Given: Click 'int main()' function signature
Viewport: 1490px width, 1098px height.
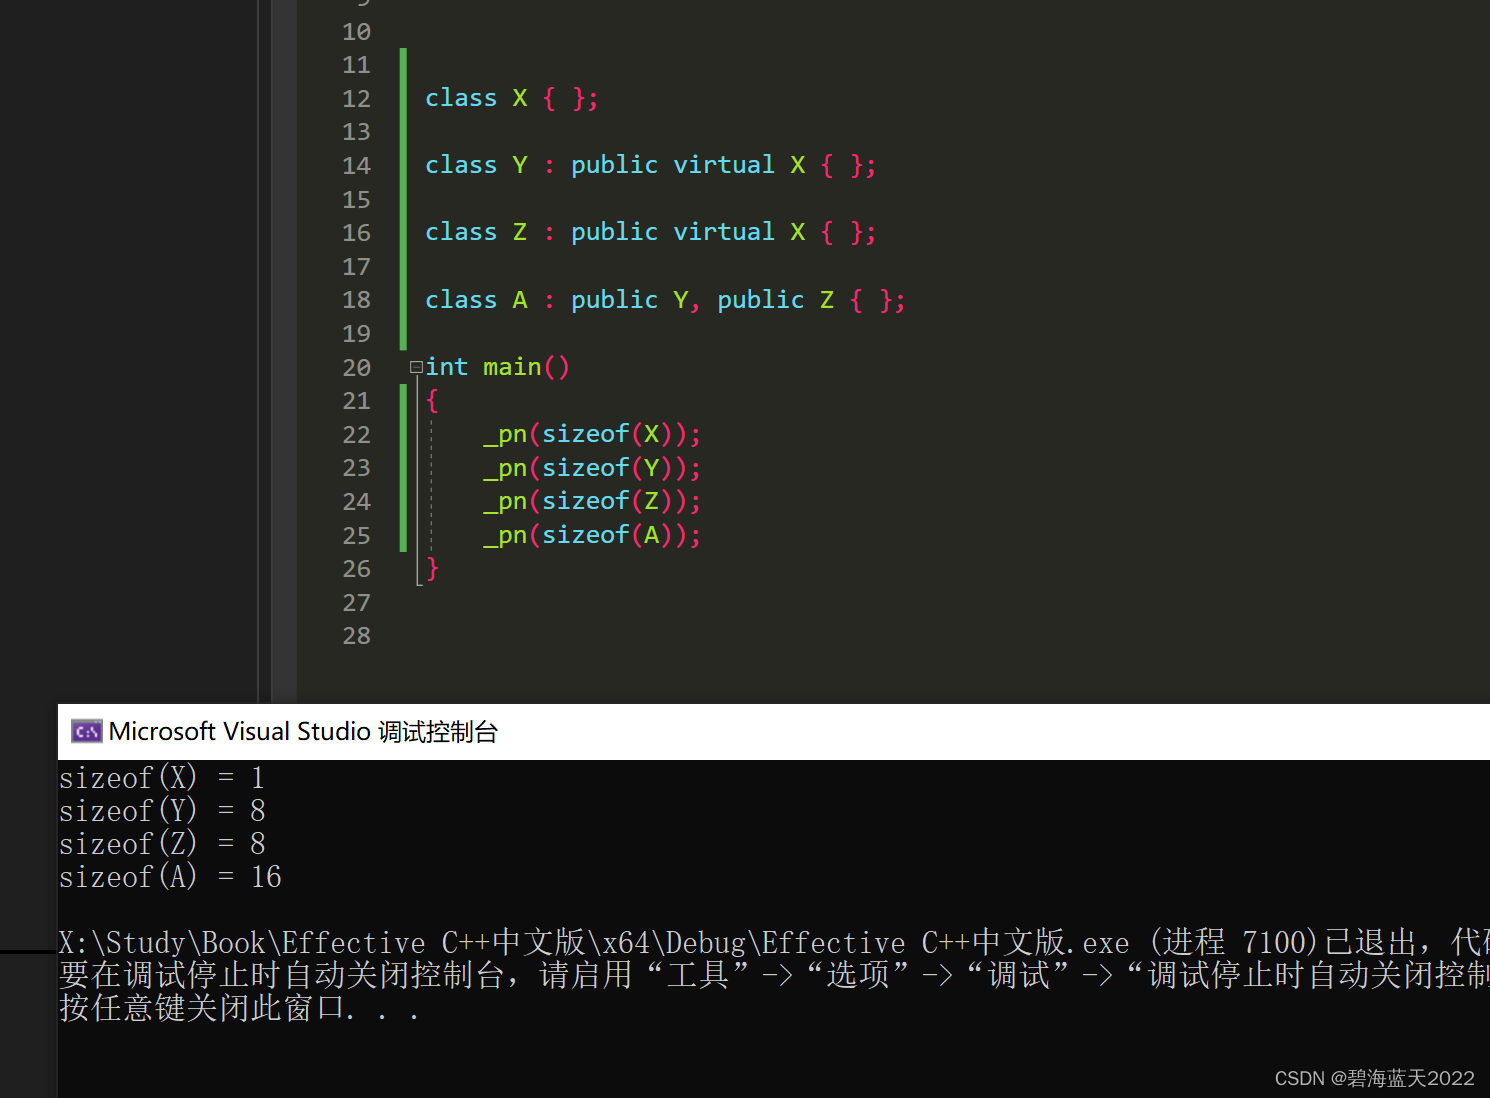Looking at the screenshot, I should click(x=497, y=367).
